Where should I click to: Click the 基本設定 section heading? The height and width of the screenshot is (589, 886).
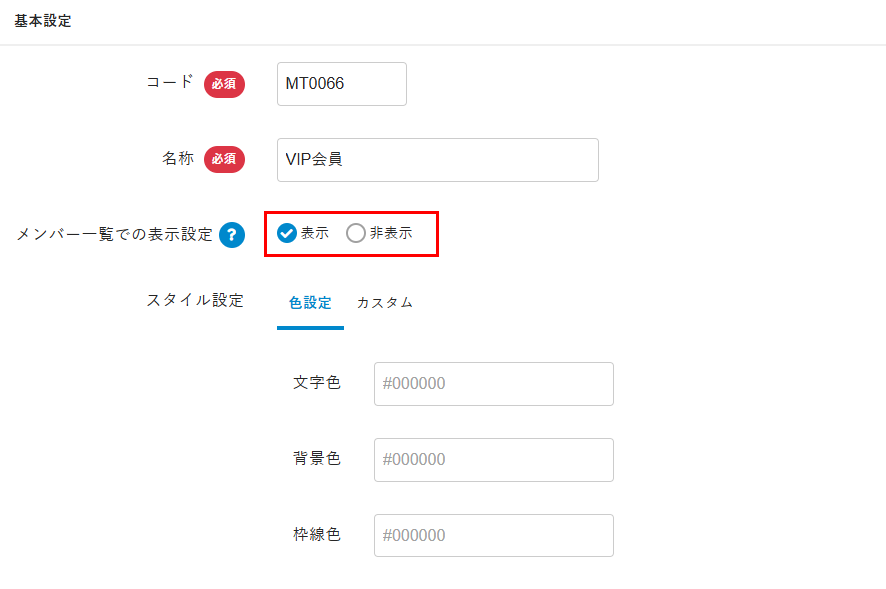(43, 21)
